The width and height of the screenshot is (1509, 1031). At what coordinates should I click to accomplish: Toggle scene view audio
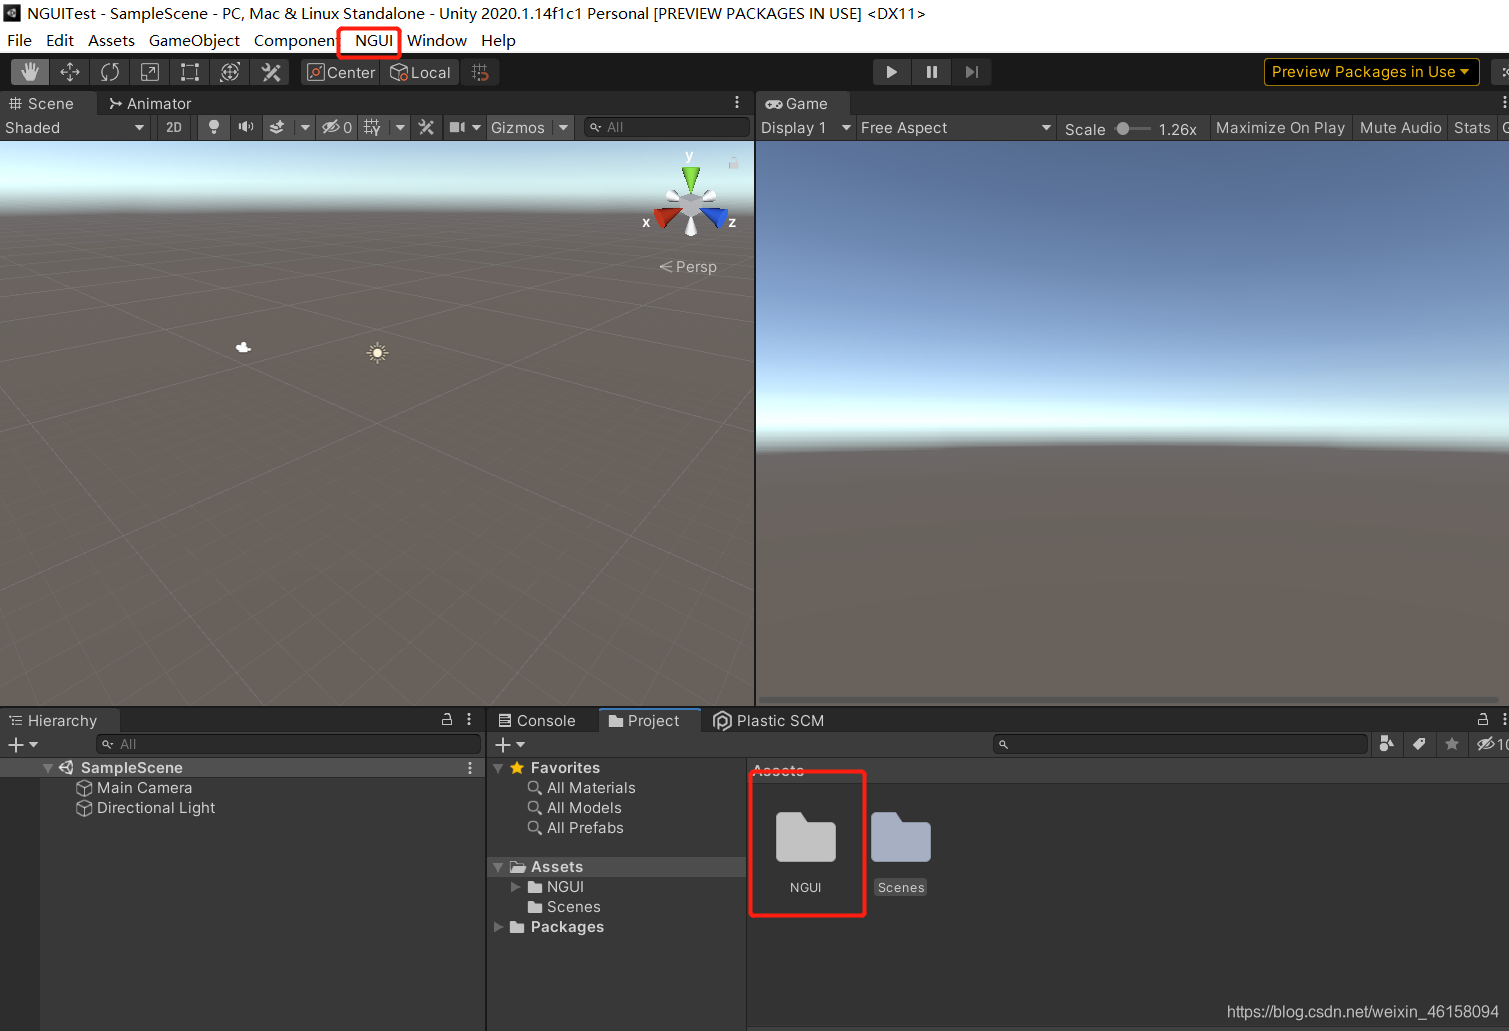tap(245, 127)
